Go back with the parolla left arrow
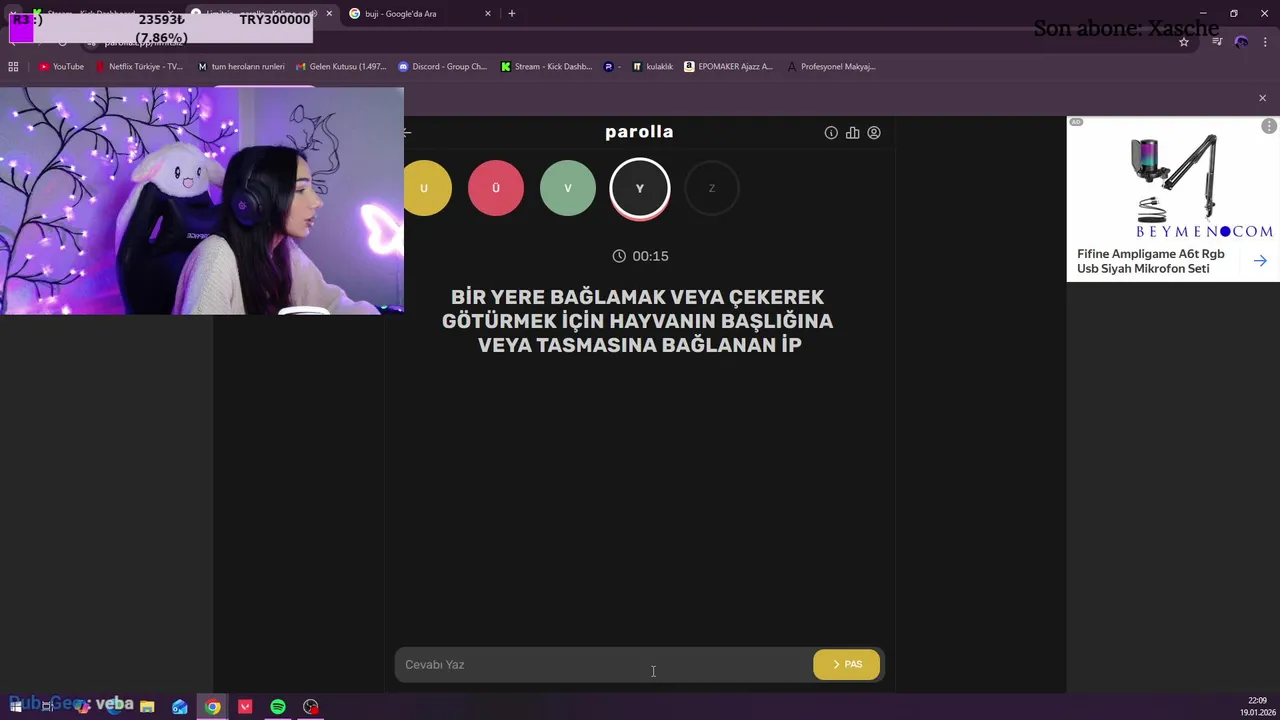Screen dimensions: 1280x720 pos(408,132)
